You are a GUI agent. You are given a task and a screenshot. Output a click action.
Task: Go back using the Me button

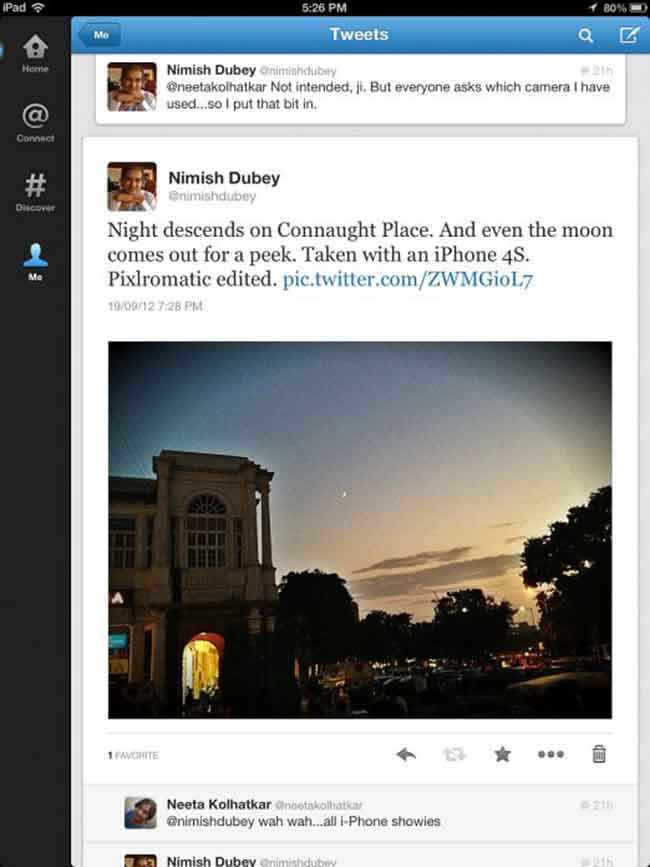tap(99, 35)
